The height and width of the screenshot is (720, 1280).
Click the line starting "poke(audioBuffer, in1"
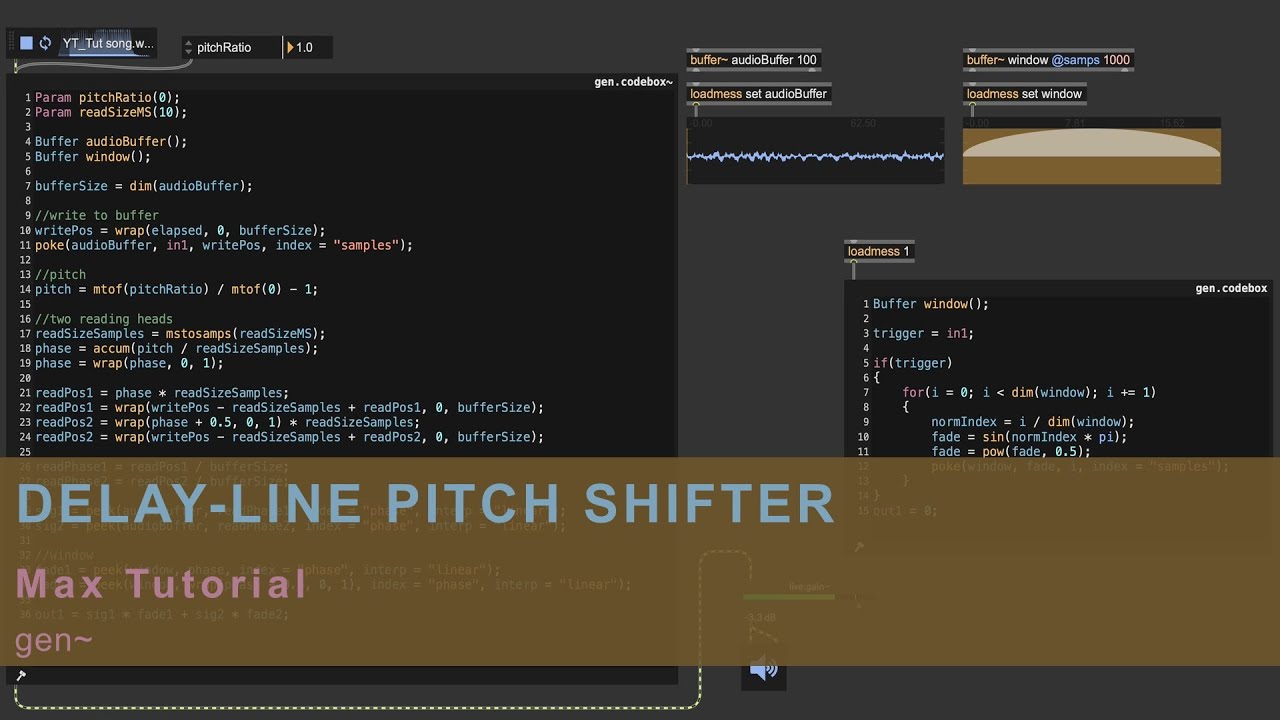tap(224, 245)
